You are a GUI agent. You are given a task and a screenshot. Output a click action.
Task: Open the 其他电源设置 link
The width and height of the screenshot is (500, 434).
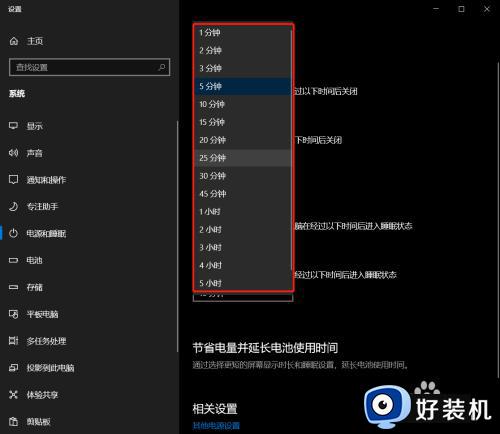216,426
